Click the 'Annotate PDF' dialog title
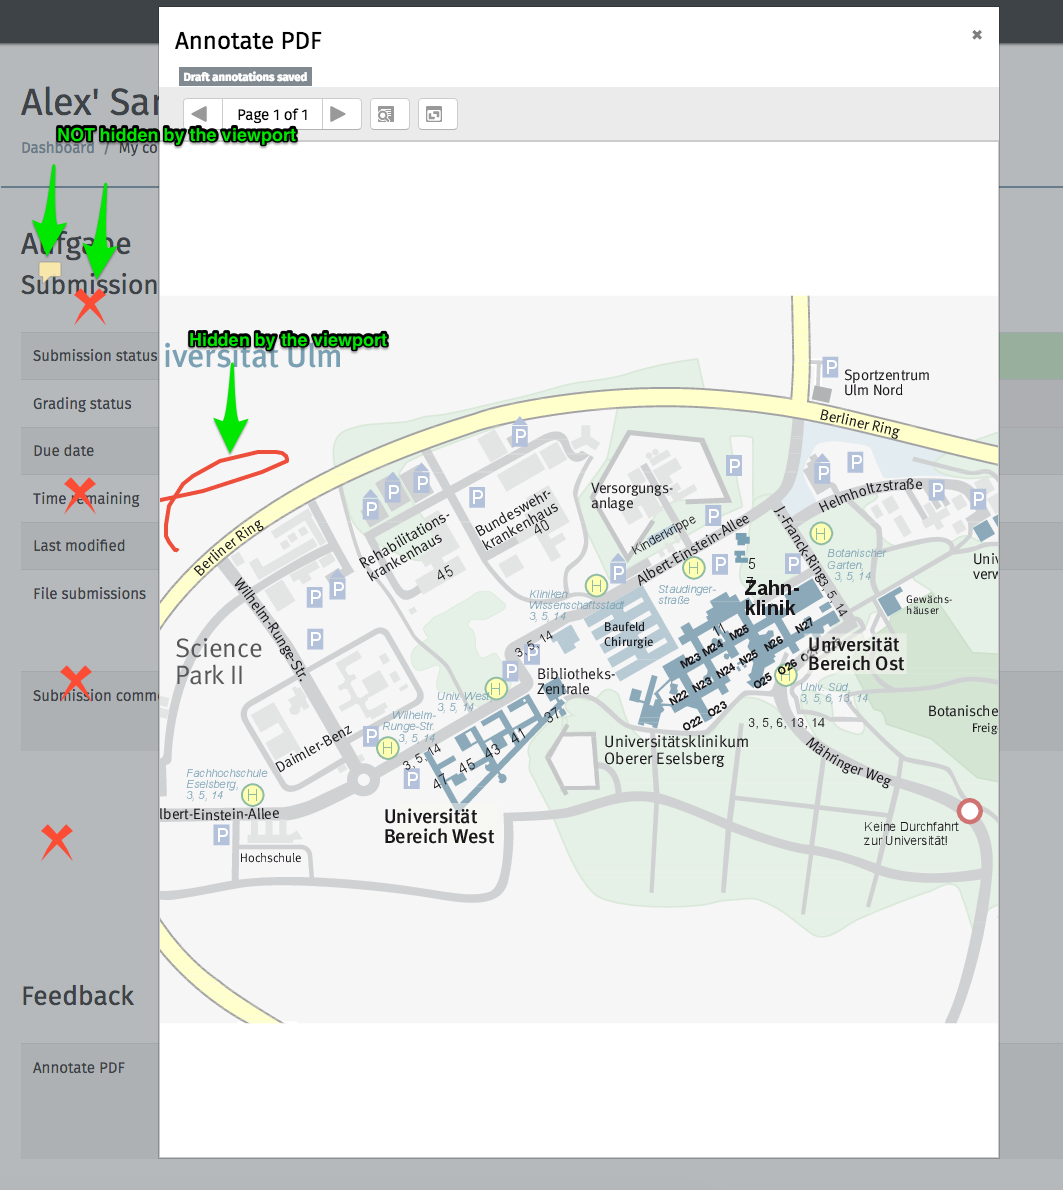The width and height of the screenshot is (1063, 1190). click(248, 41)
